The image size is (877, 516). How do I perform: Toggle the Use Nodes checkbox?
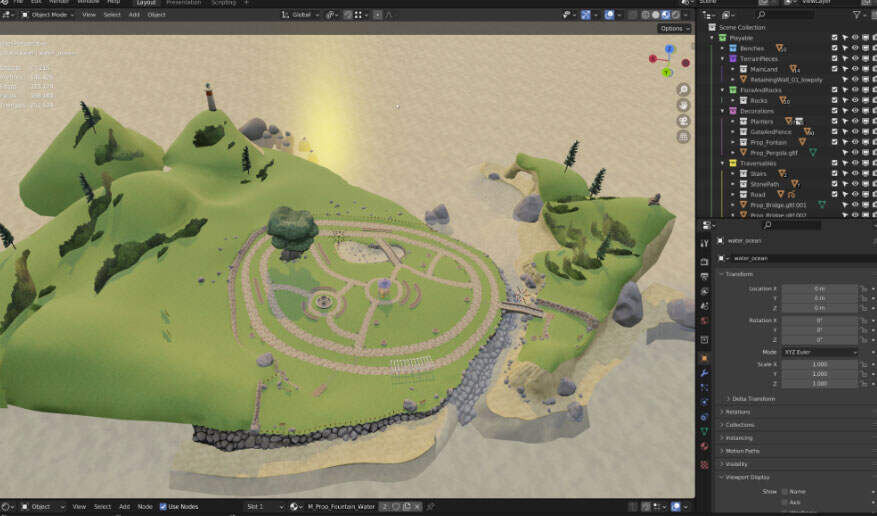click(164, 507)
